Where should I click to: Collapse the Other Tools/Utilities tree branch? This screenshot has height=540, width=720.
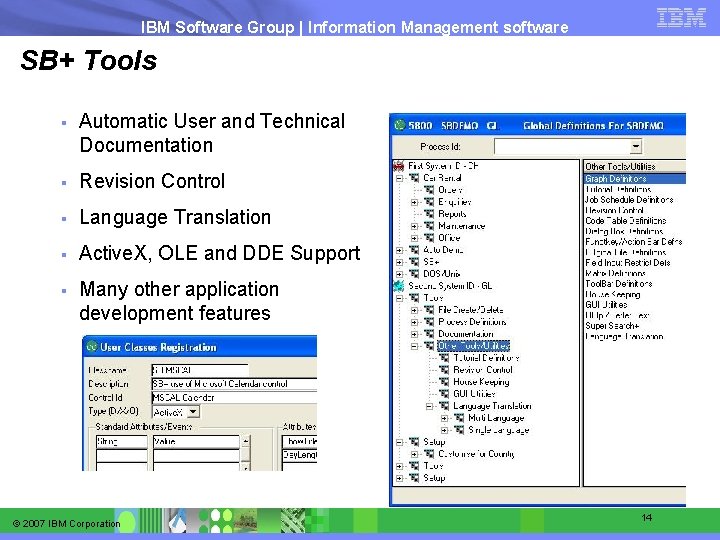(x=414, y=346)
